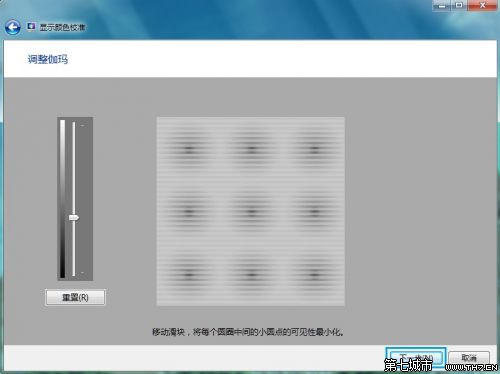Image resolution: width=500 pixels, height=374 pixels.
Task: Click the 下一步(N) next button
Action: [x=416, y=358]
